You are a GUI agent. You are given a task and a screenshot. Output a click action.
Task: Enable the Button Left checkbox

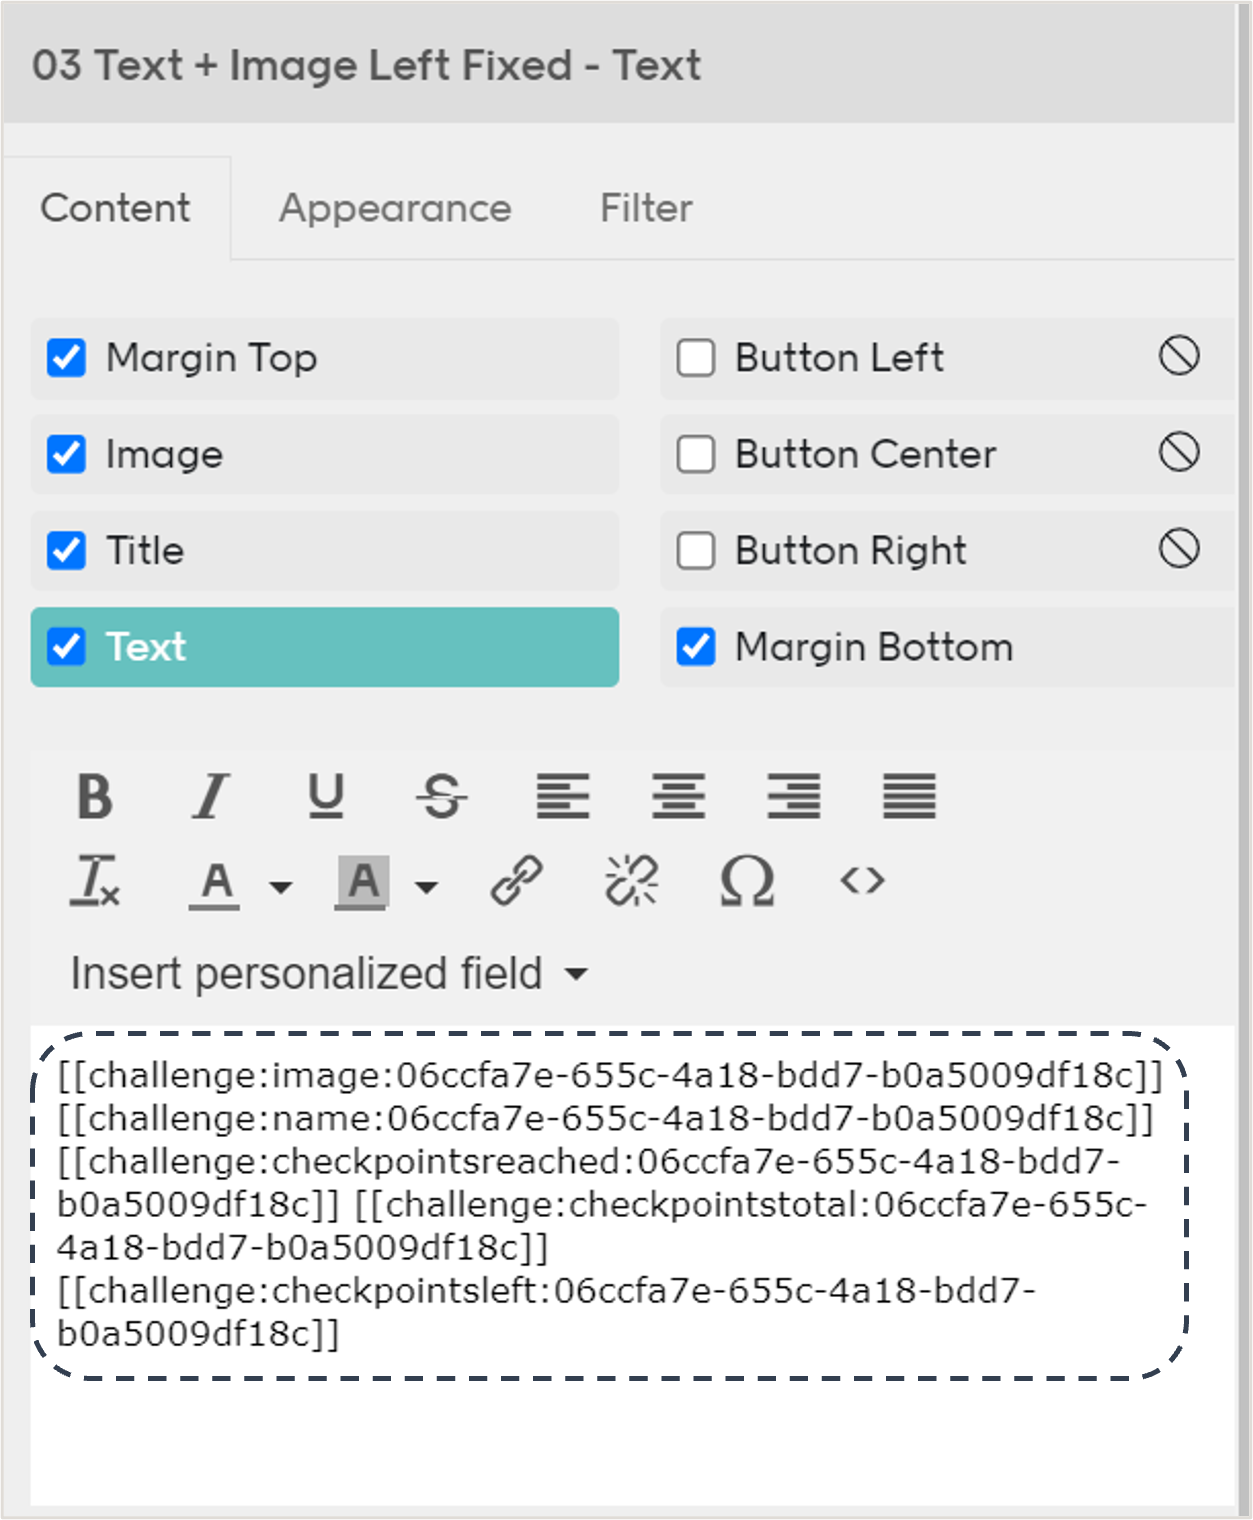pyautogui.click(x=696, y=358)
